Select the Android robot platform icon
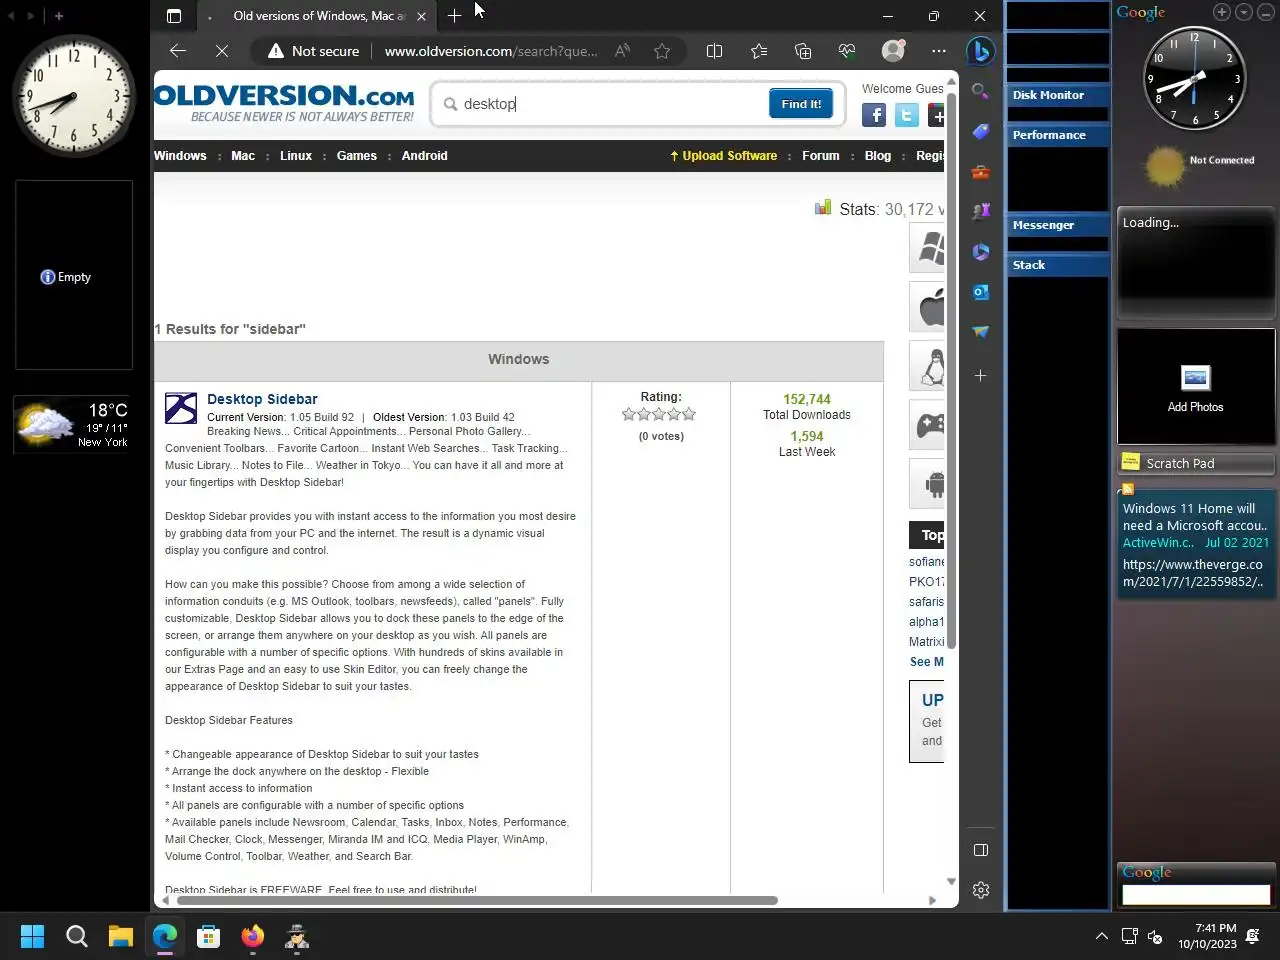The image size is (1280, 960). 927,484
